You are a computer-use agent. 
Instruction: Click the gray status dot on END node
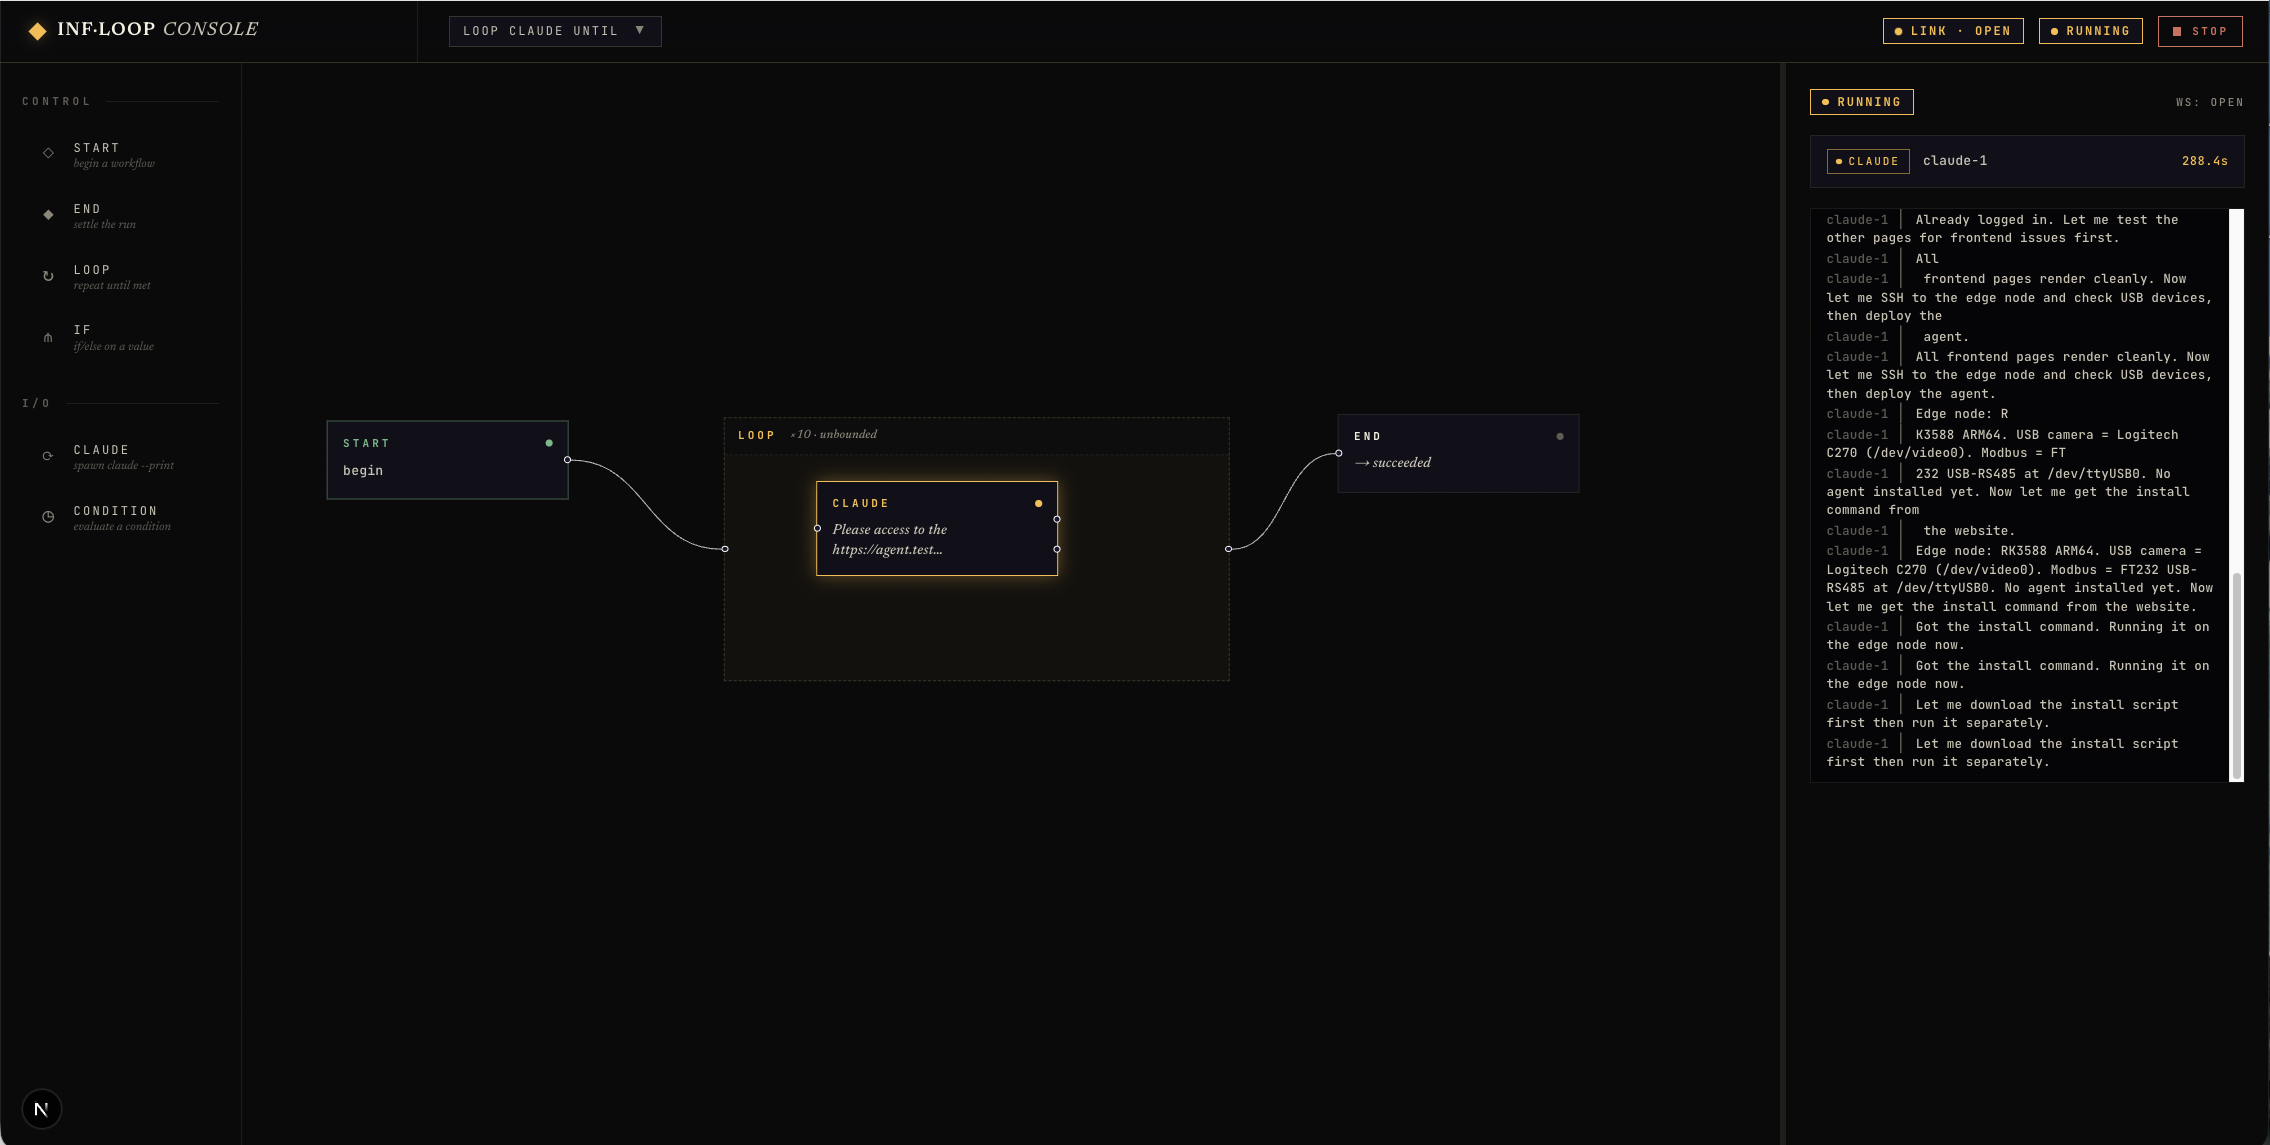coord(1560,436)
